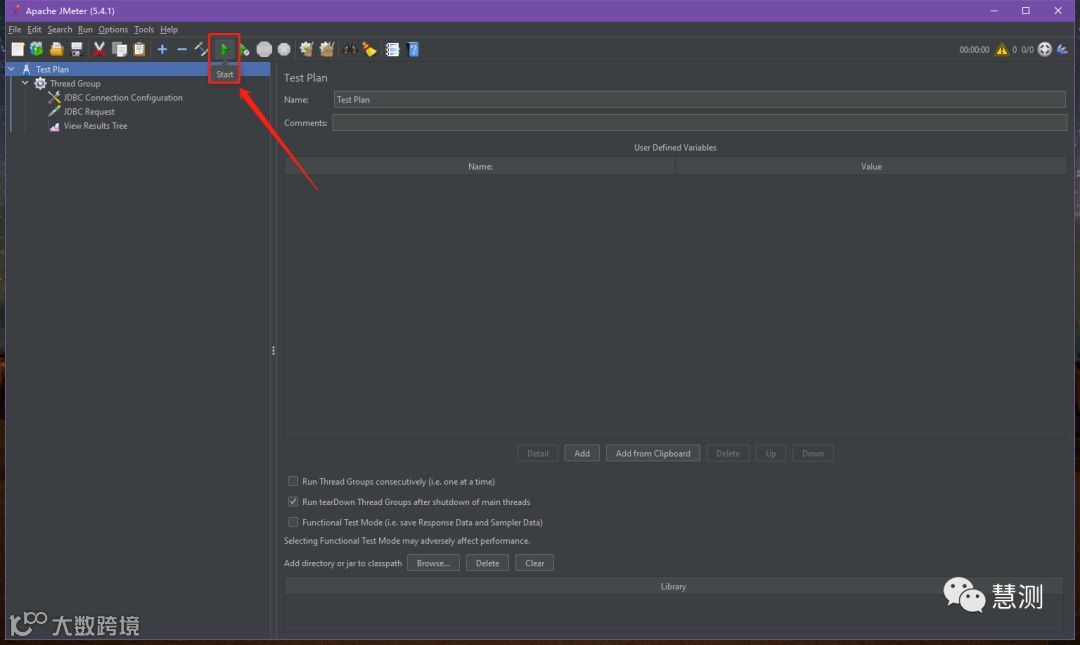The height and width of the screenshot is (645, 1080).
Task: Click the Up button
Action: (x=771, y=453)
